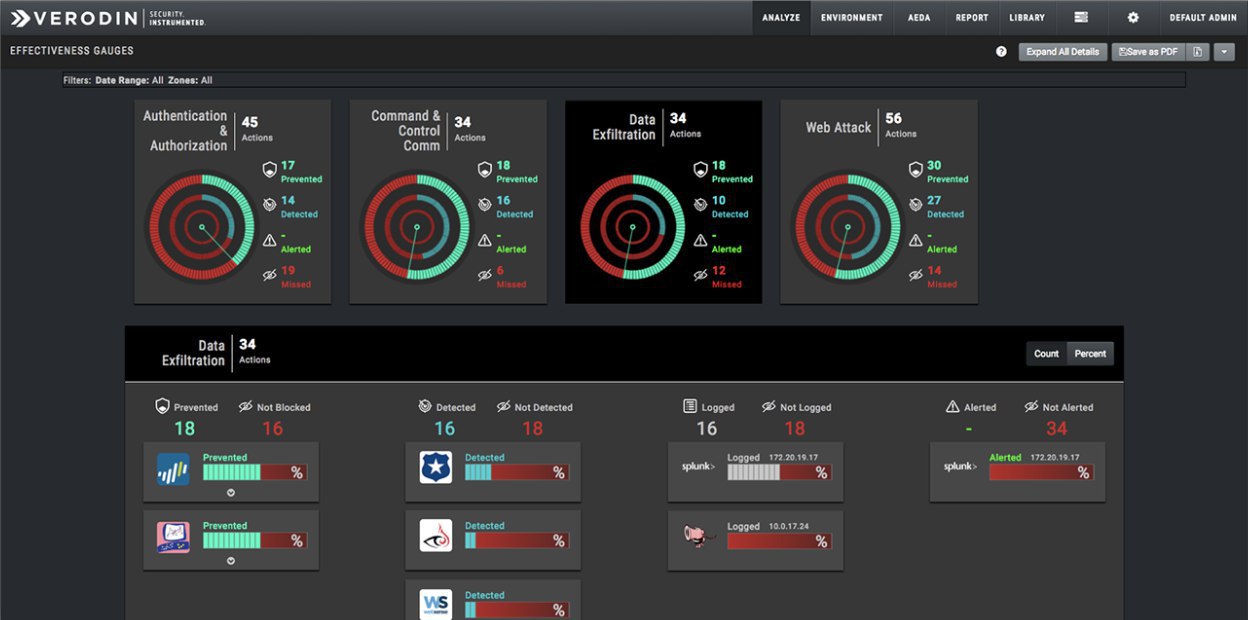Viewport: 1248px width, 620px height.
Task: Click the Verodin logo
Action: click(106, 17)
